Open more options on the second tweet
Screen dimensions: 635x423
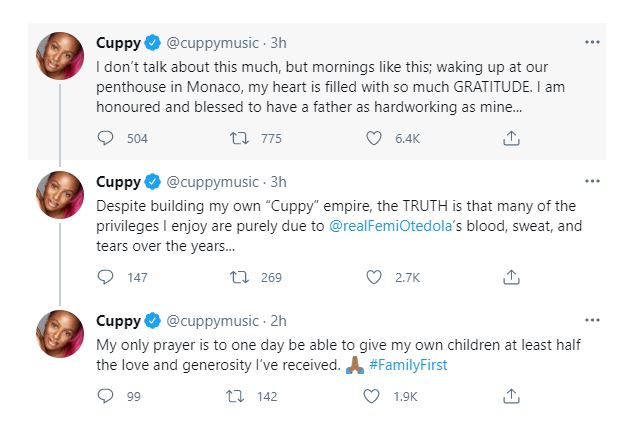pos(592,182)
